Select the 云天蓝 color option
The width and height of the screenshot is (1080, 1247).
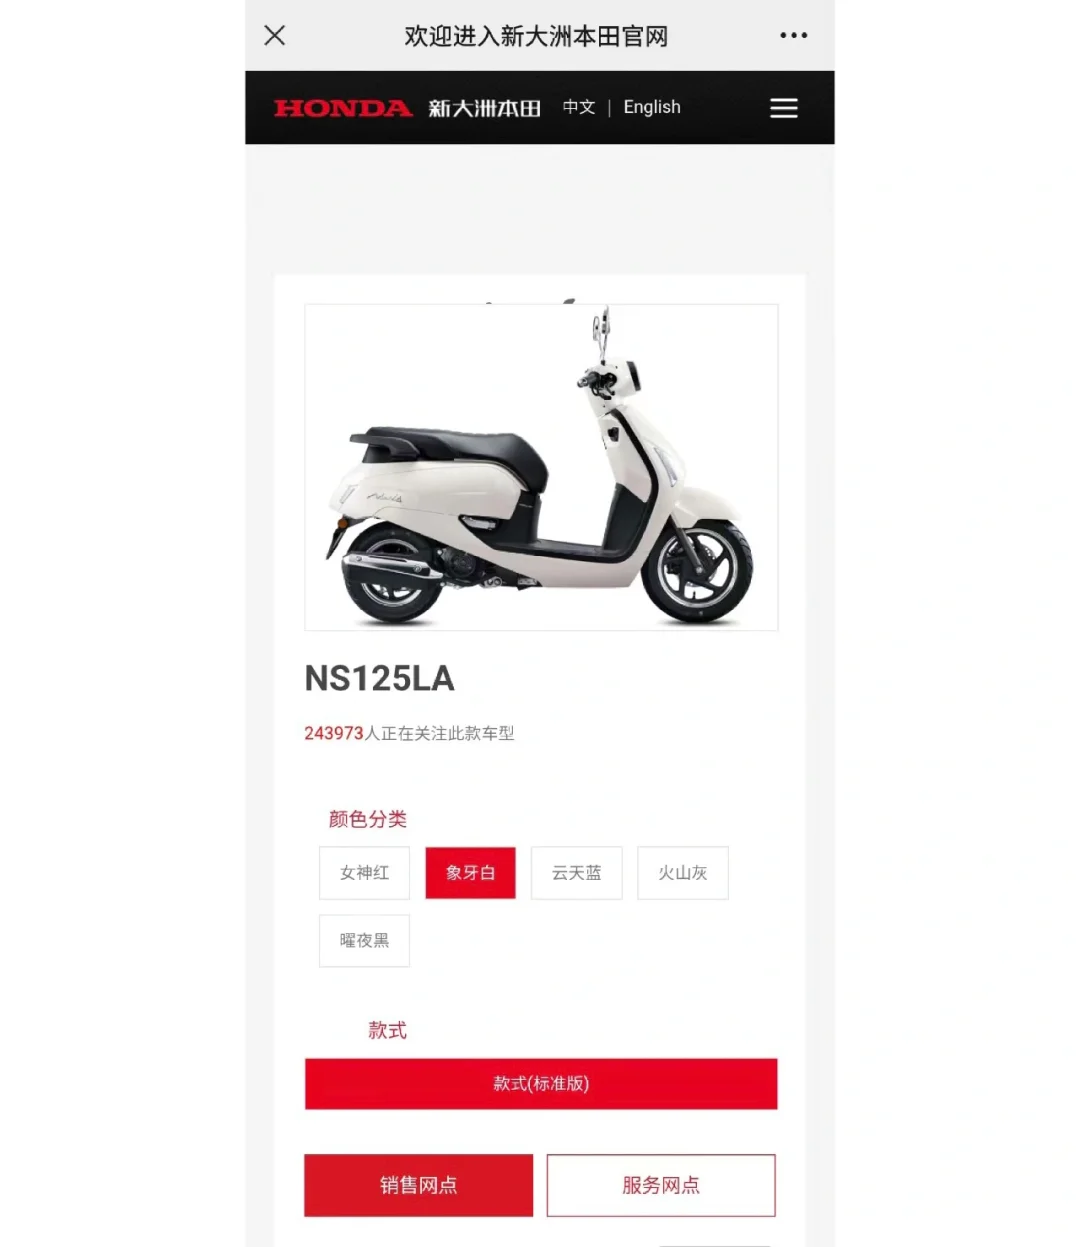(x=577, y=873)
